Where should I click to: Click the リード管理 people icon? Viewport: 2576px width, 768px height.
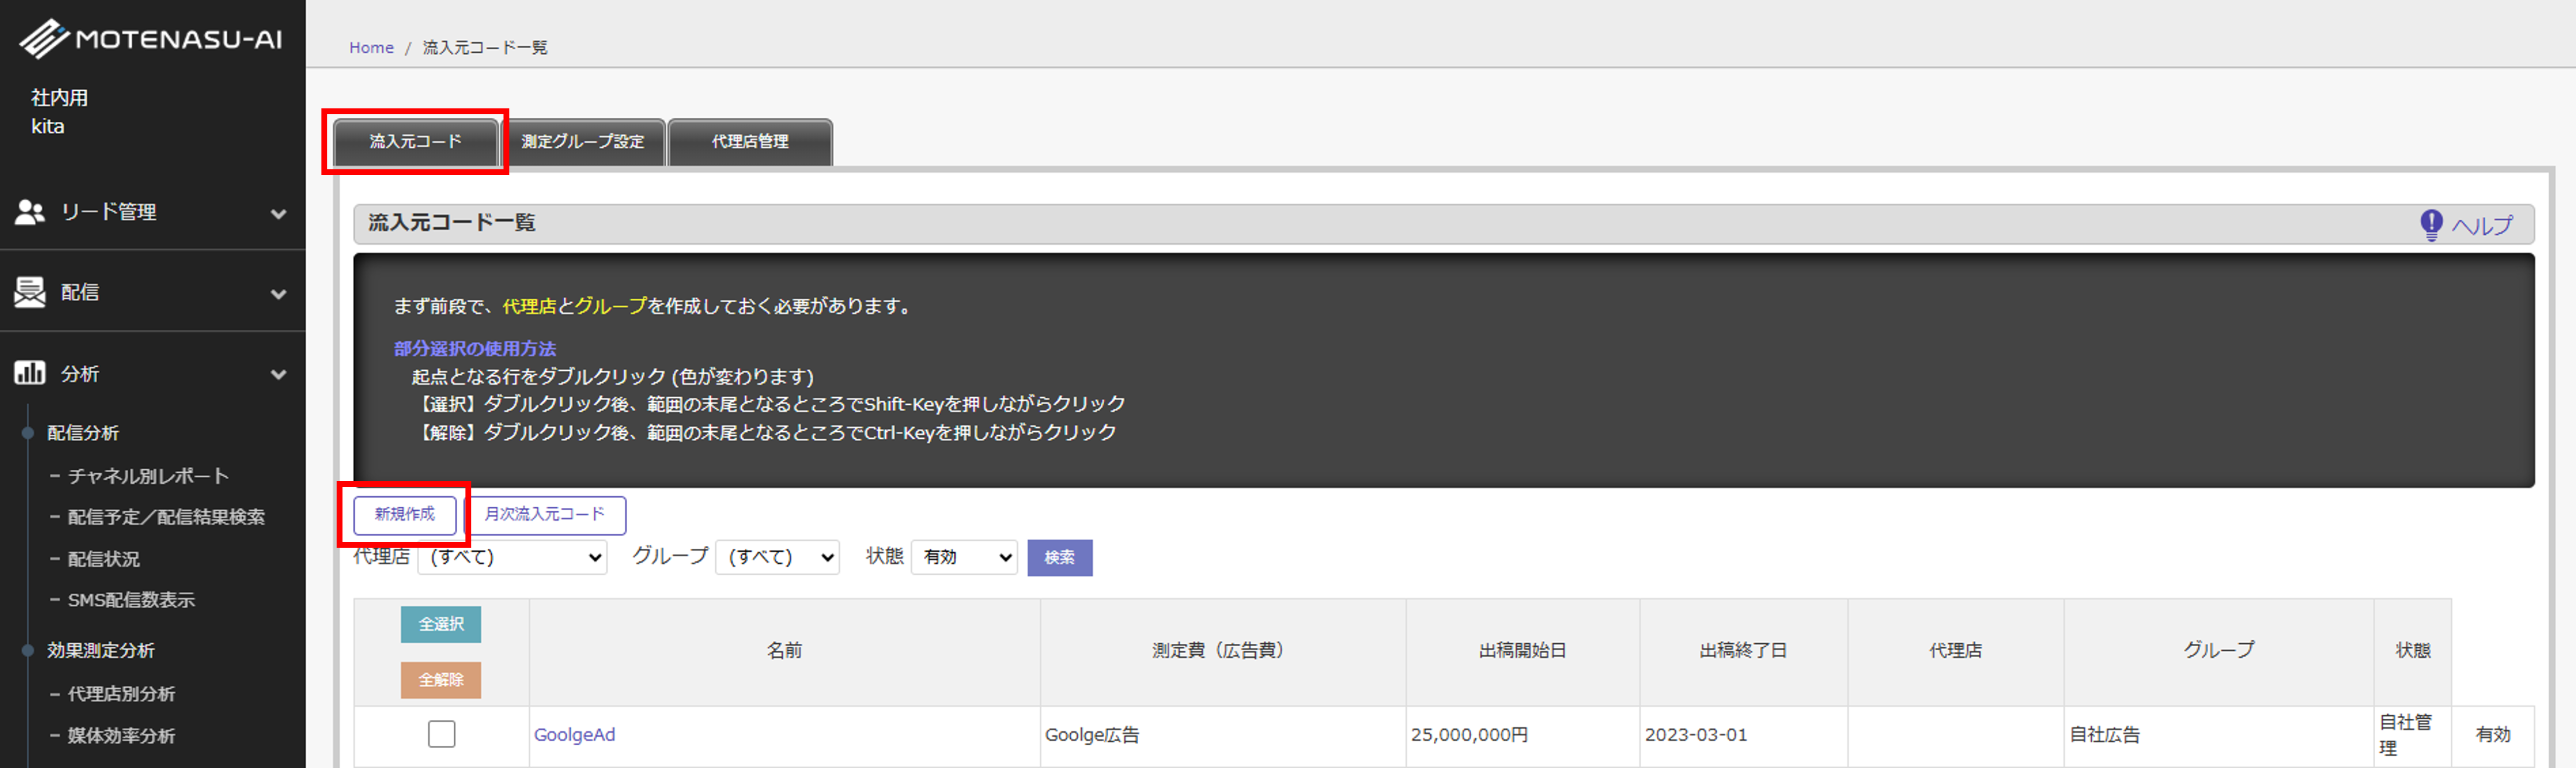click(30, 212)
